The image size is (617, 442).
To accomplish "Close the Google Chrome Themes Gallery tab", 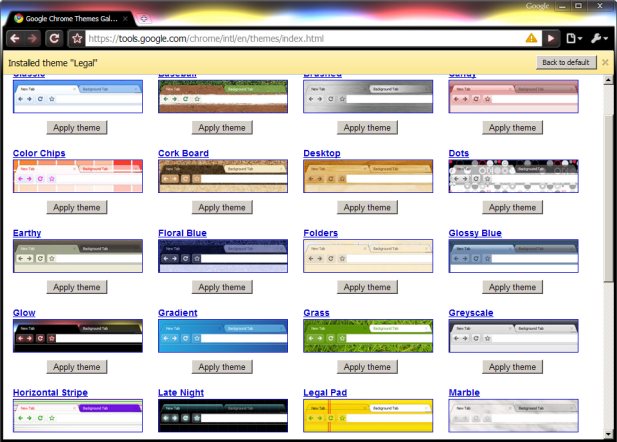I will point(125,18).
